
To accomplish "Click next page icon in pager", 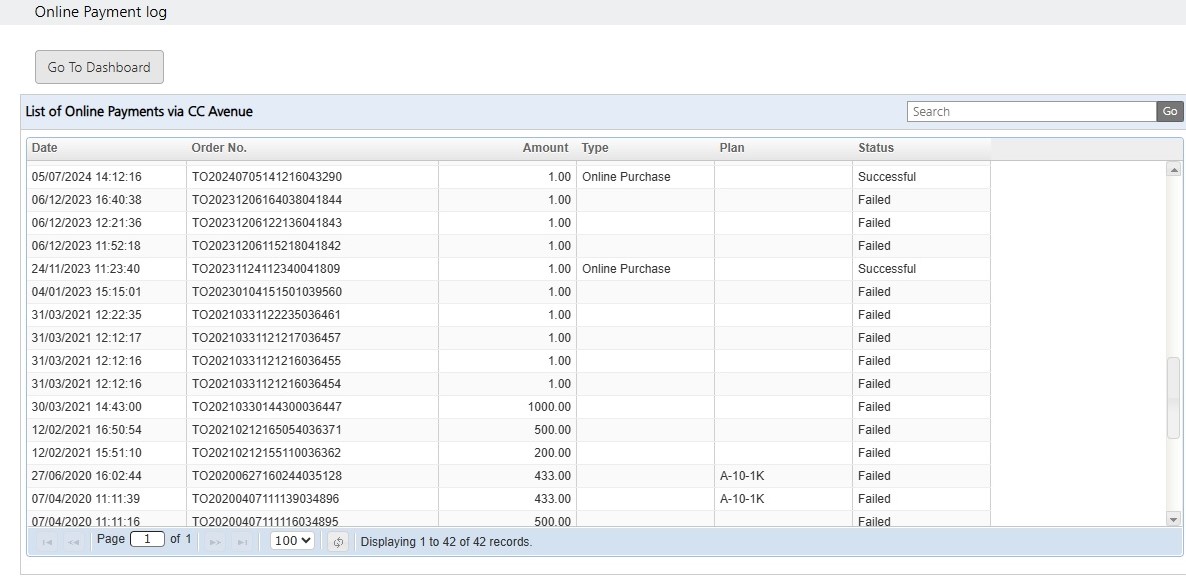I will point(216,542).
